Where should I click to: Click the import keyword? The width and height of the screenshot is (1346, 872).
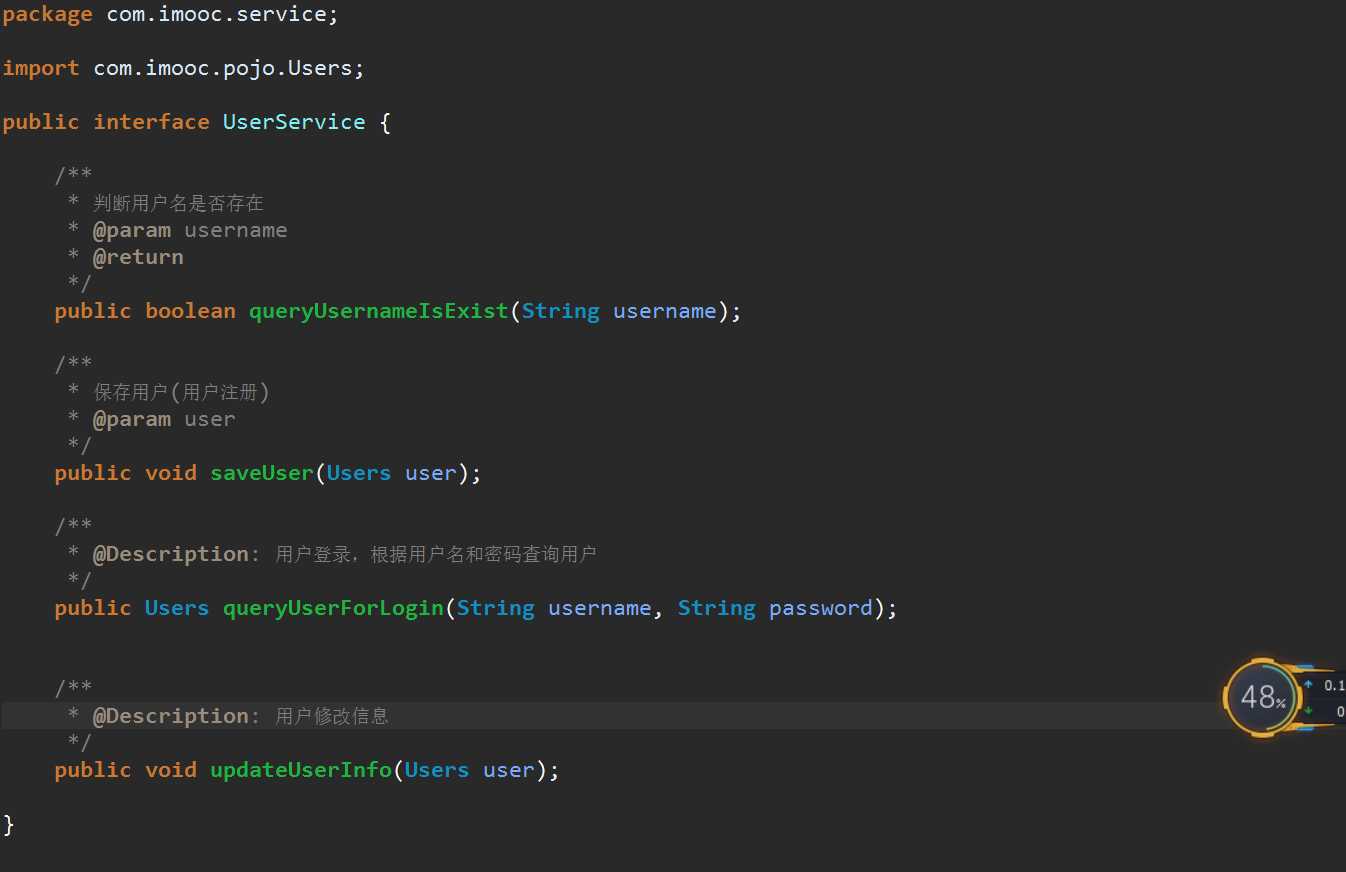click(41, 68)
